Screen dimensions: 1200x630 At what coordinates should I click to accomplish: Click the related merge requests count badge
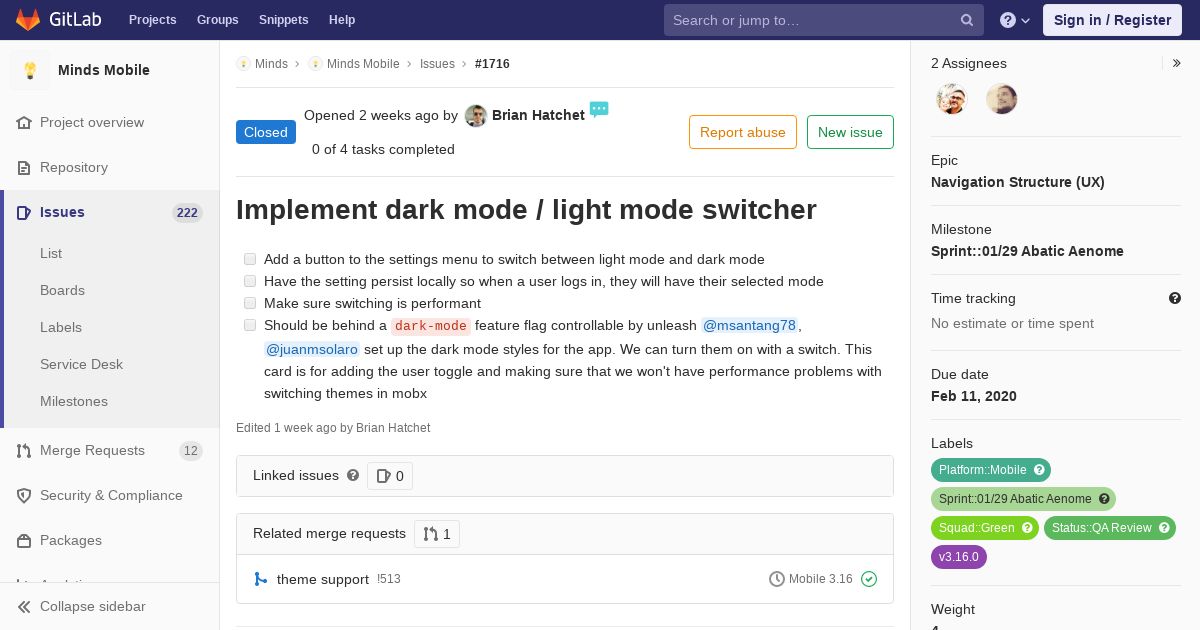pyautogui.click(x=437, y=534)
